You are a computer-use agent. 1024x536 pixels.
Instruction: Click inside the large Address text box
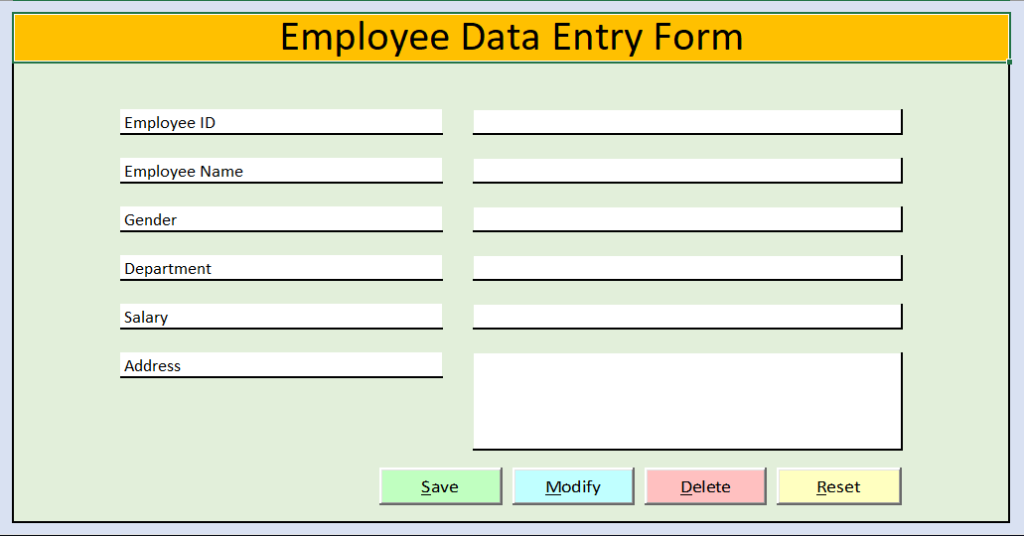(x=688, y=401)
